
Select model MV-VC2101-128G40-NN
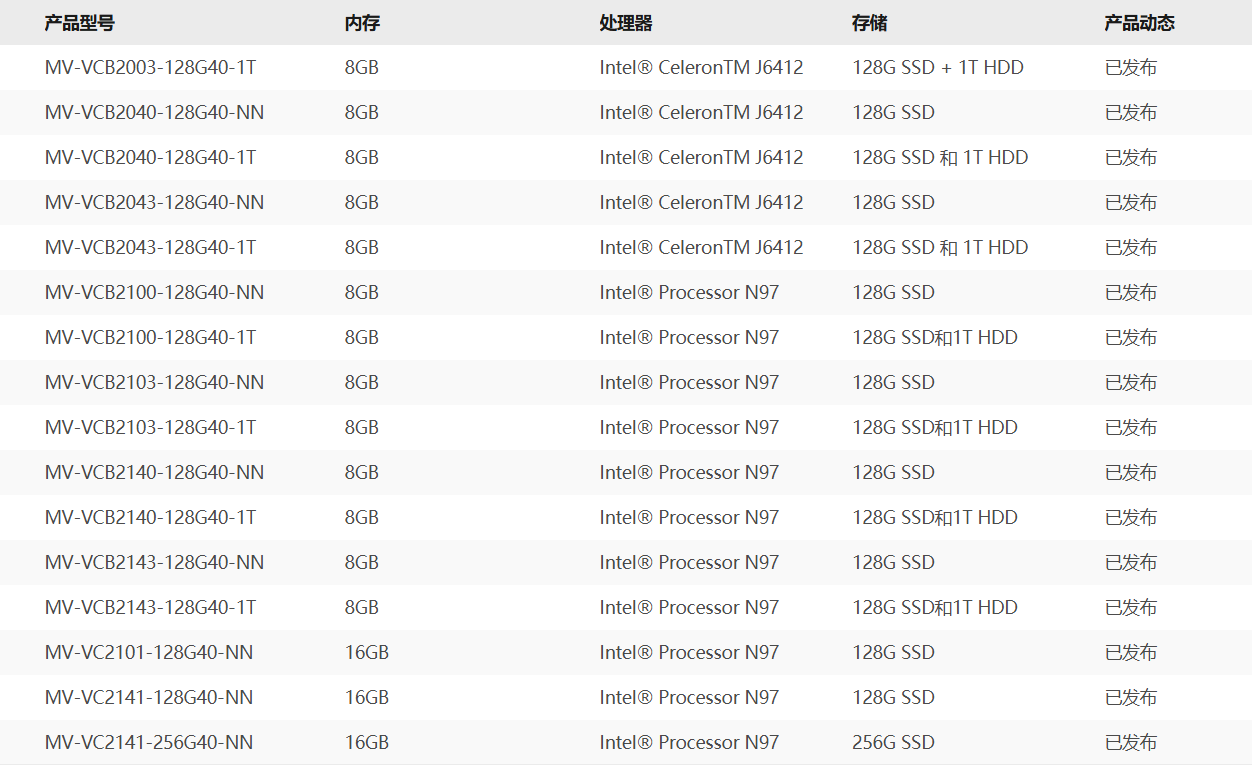point(149,653)
